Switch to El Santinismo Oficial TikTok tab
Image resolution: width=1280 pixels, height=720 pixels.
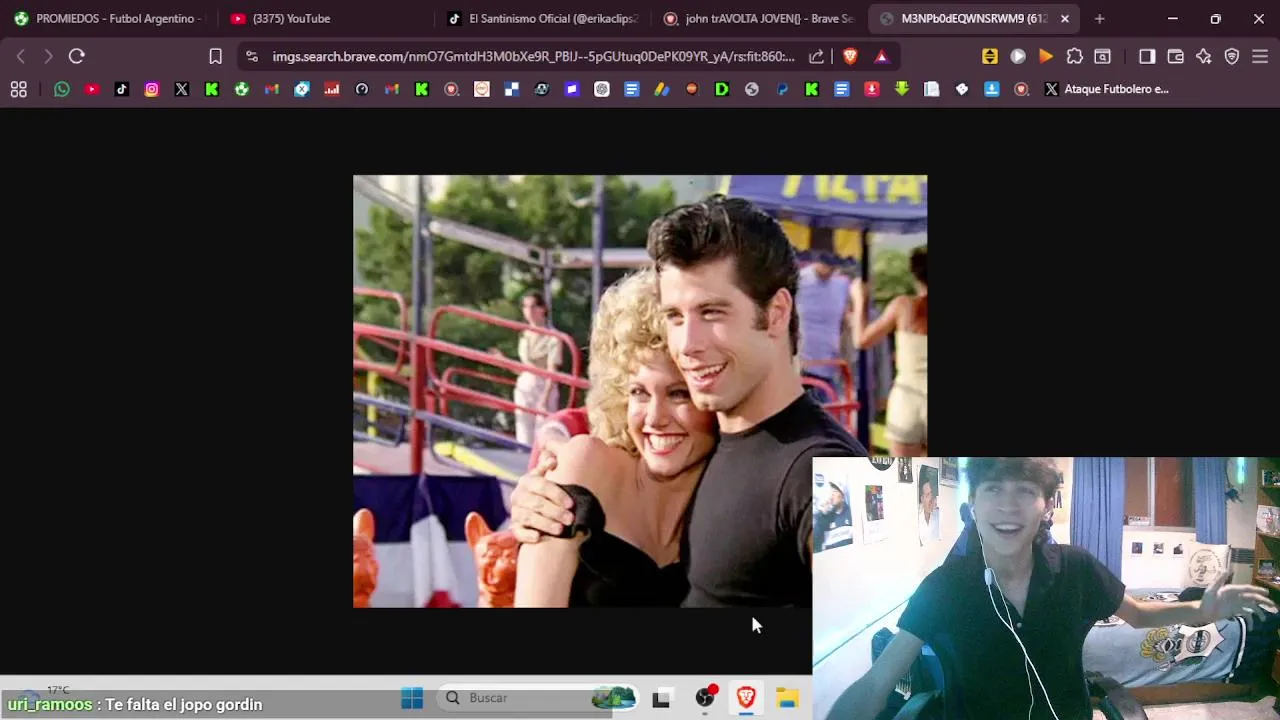pos(541,19)
